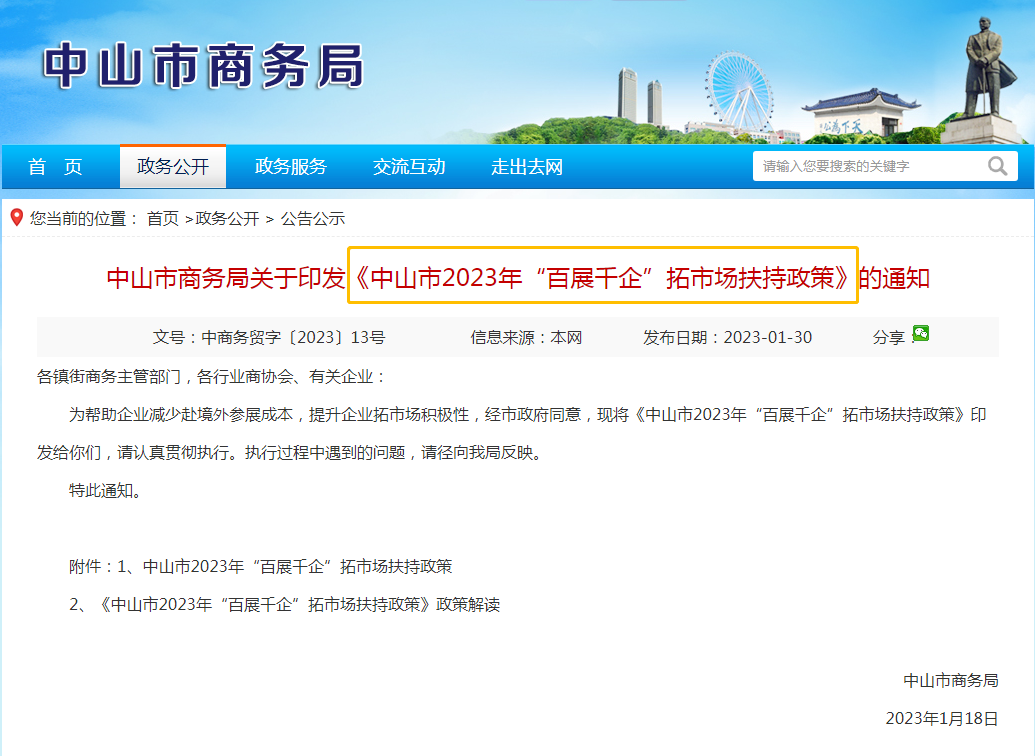Click the 信息来源 本网 source text
Viewport: 1035px width, 756px height.
point(527,337)
